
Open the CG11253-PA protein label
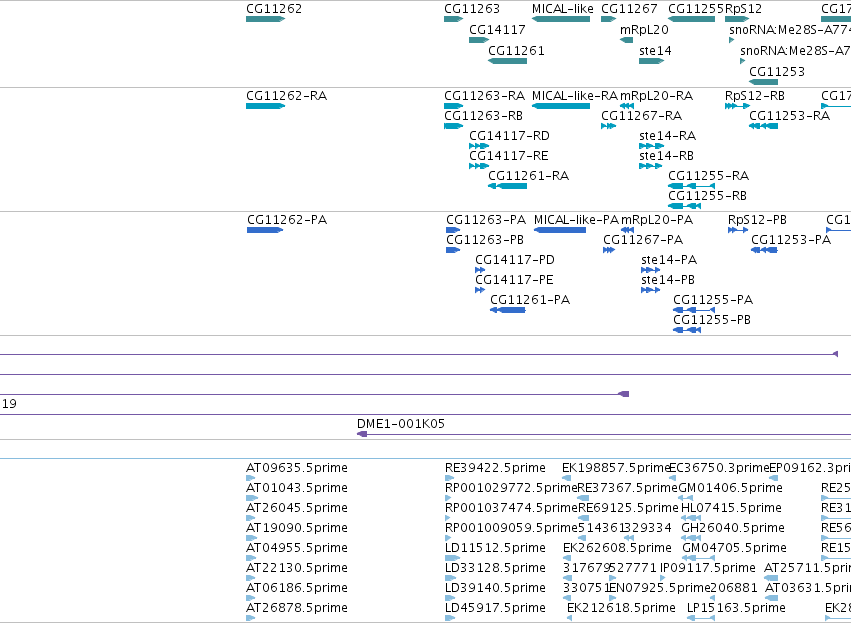click(x=791, y=240)
